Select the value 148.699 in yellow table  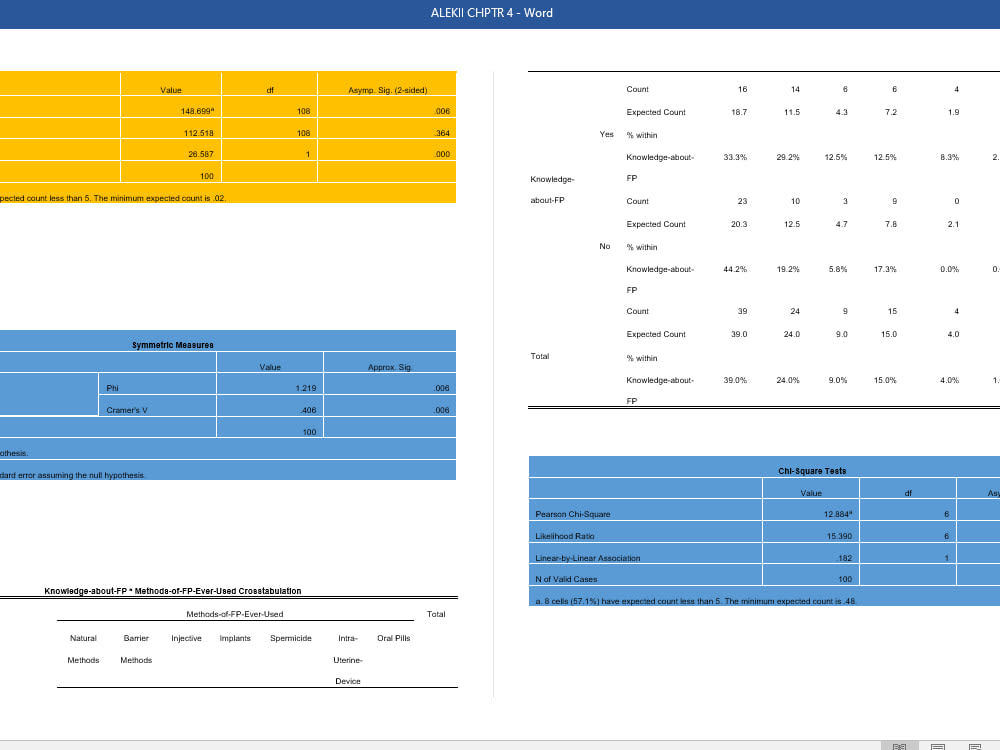197,111
